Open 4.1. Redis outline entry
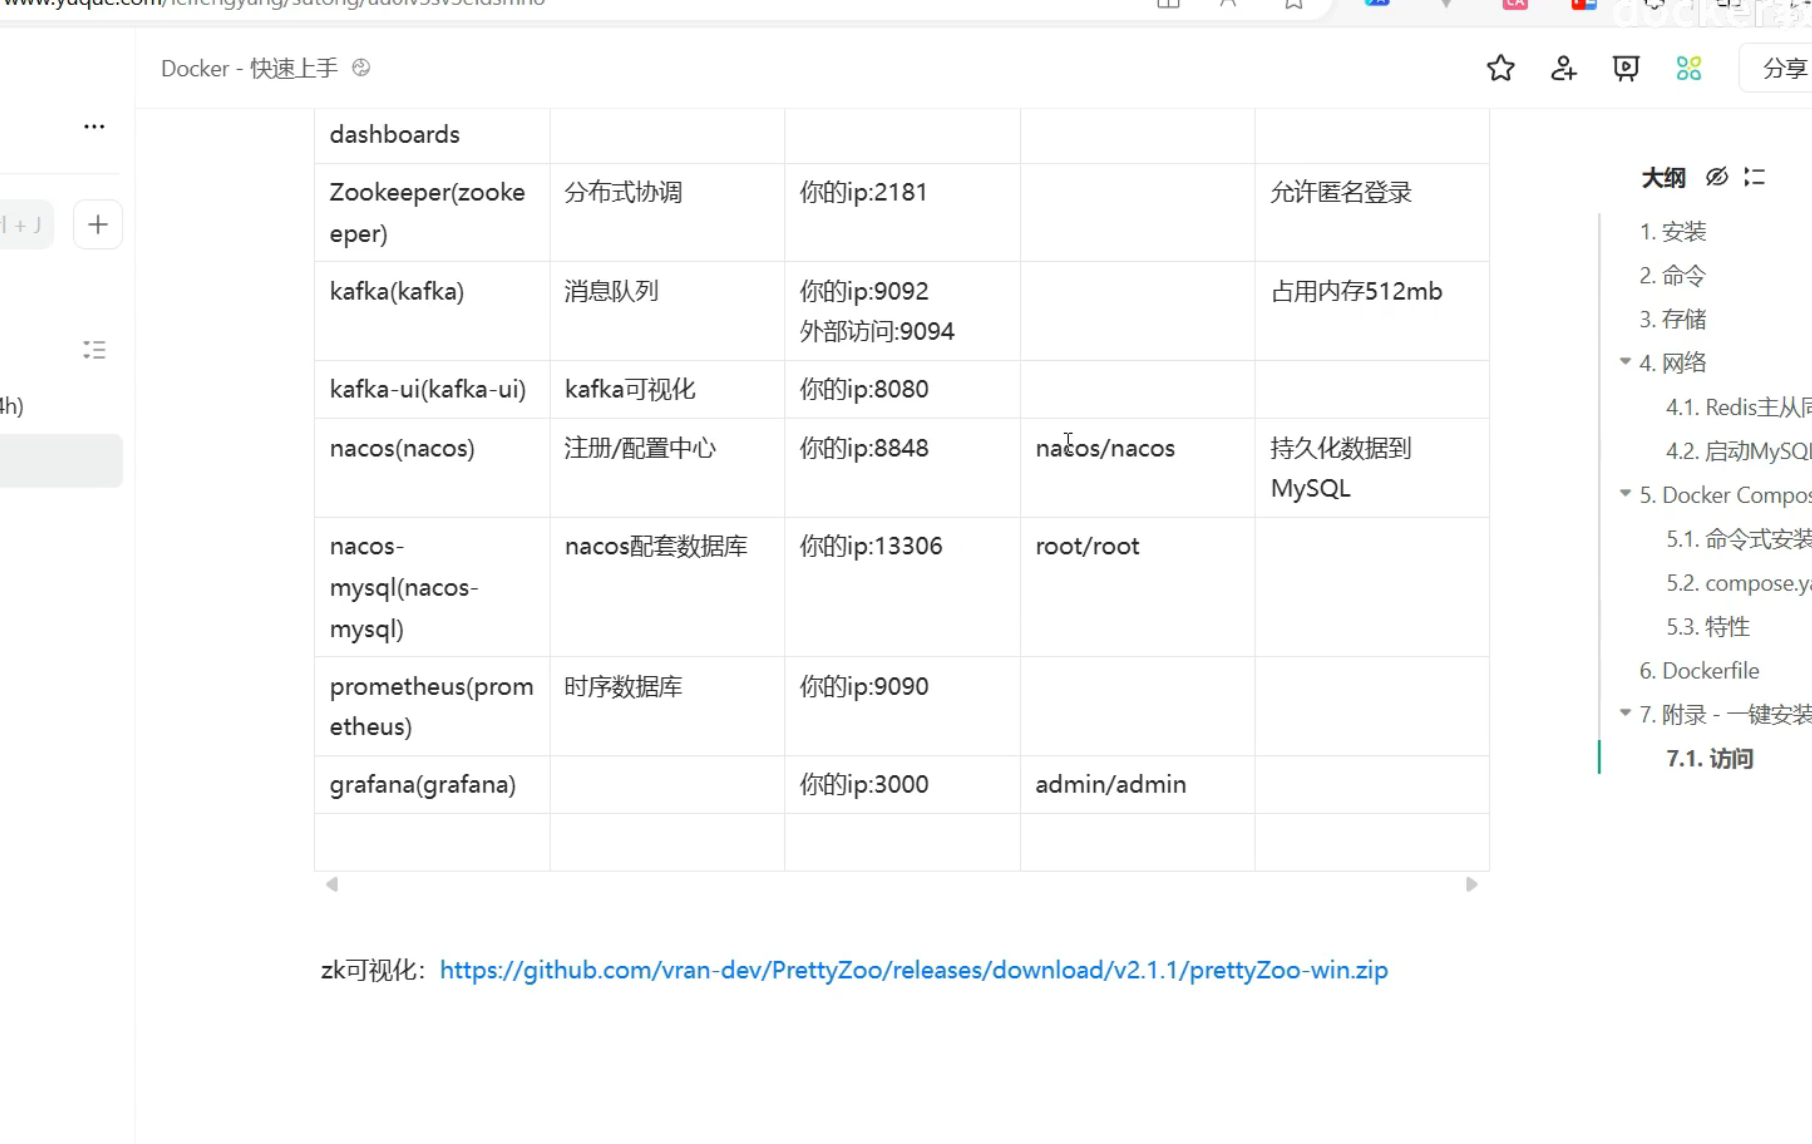 1738,407
